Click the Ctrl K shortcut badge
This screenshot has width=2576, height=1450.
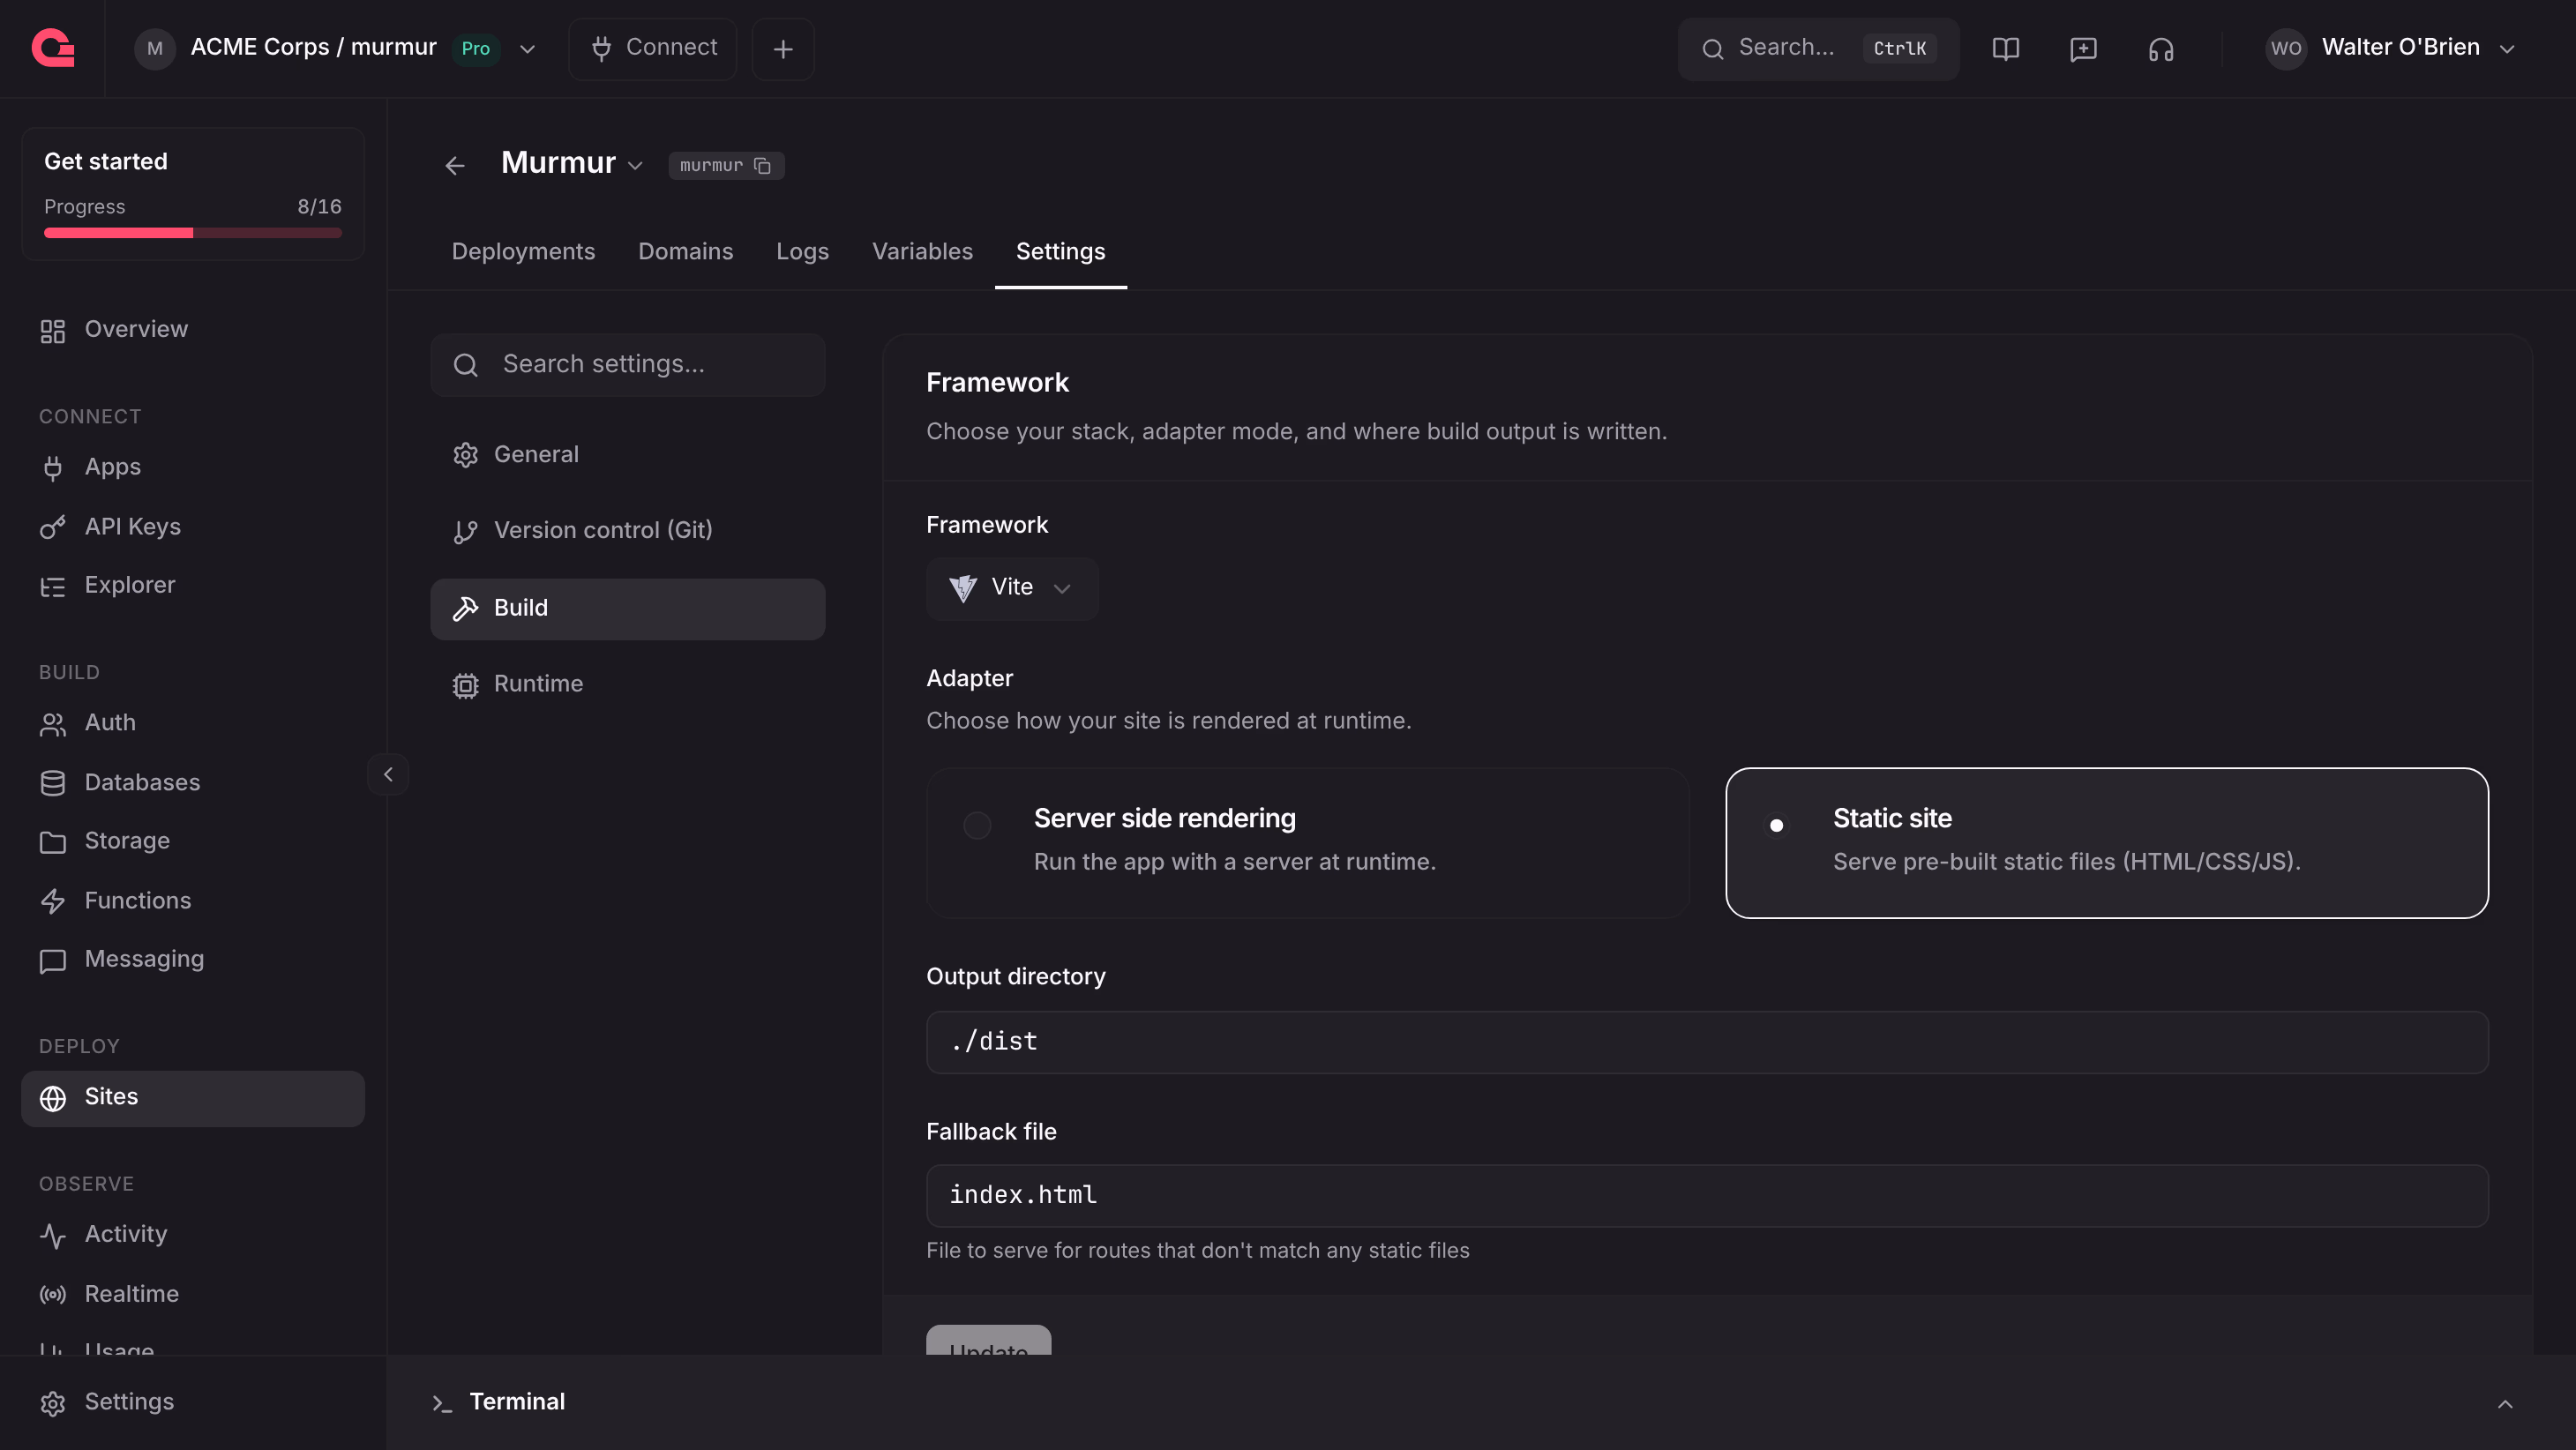tap(1899, 49)
